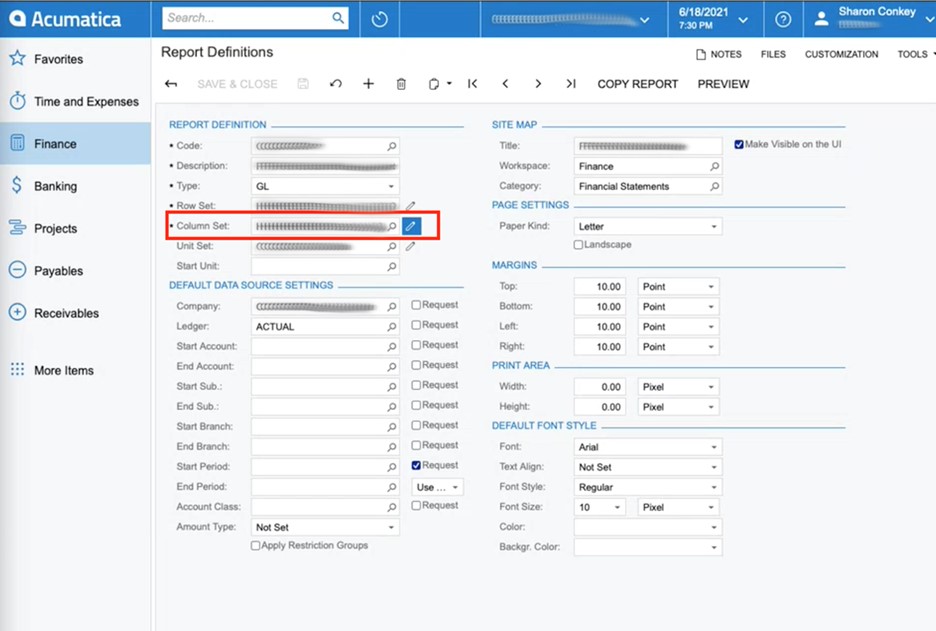Toggle Start Period Request checkbox
The height and width of the screenshot is (631, 936).
pos(417,466)
